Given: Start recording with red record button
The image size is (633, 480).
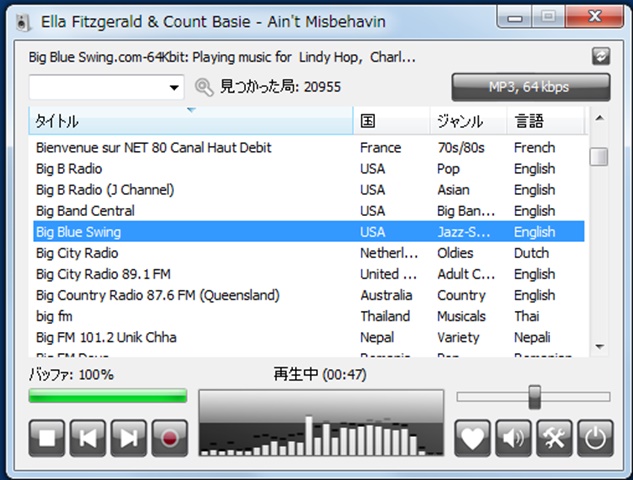Looking at the screenshot, I should point(170,438).
